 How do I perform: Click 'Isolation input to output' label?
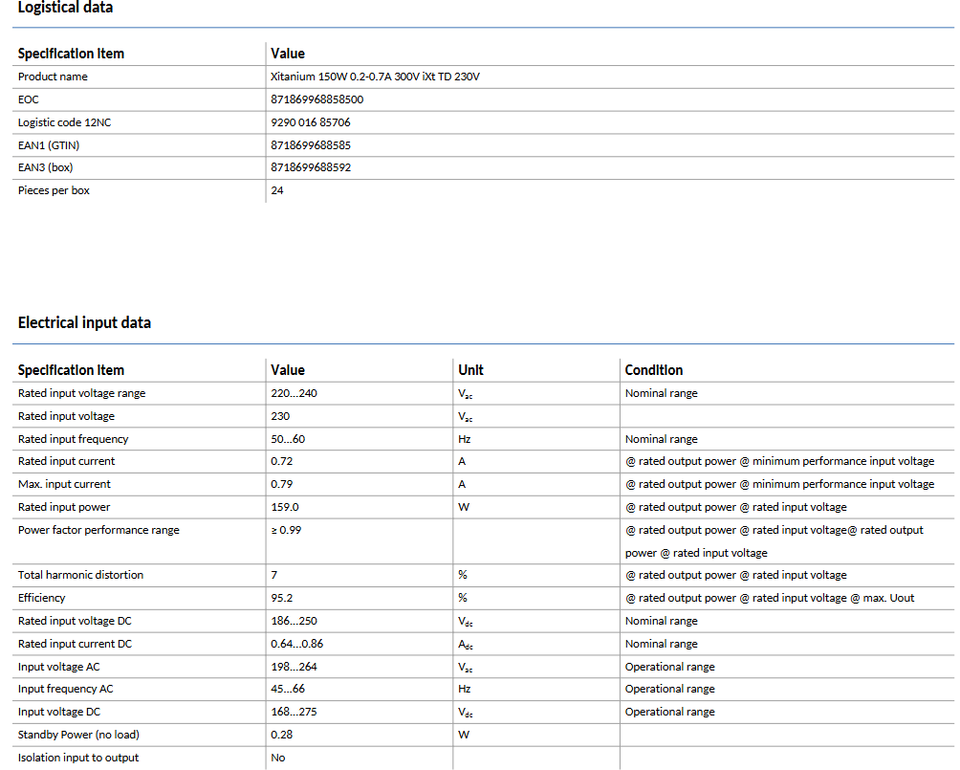[x=78, y=758]
